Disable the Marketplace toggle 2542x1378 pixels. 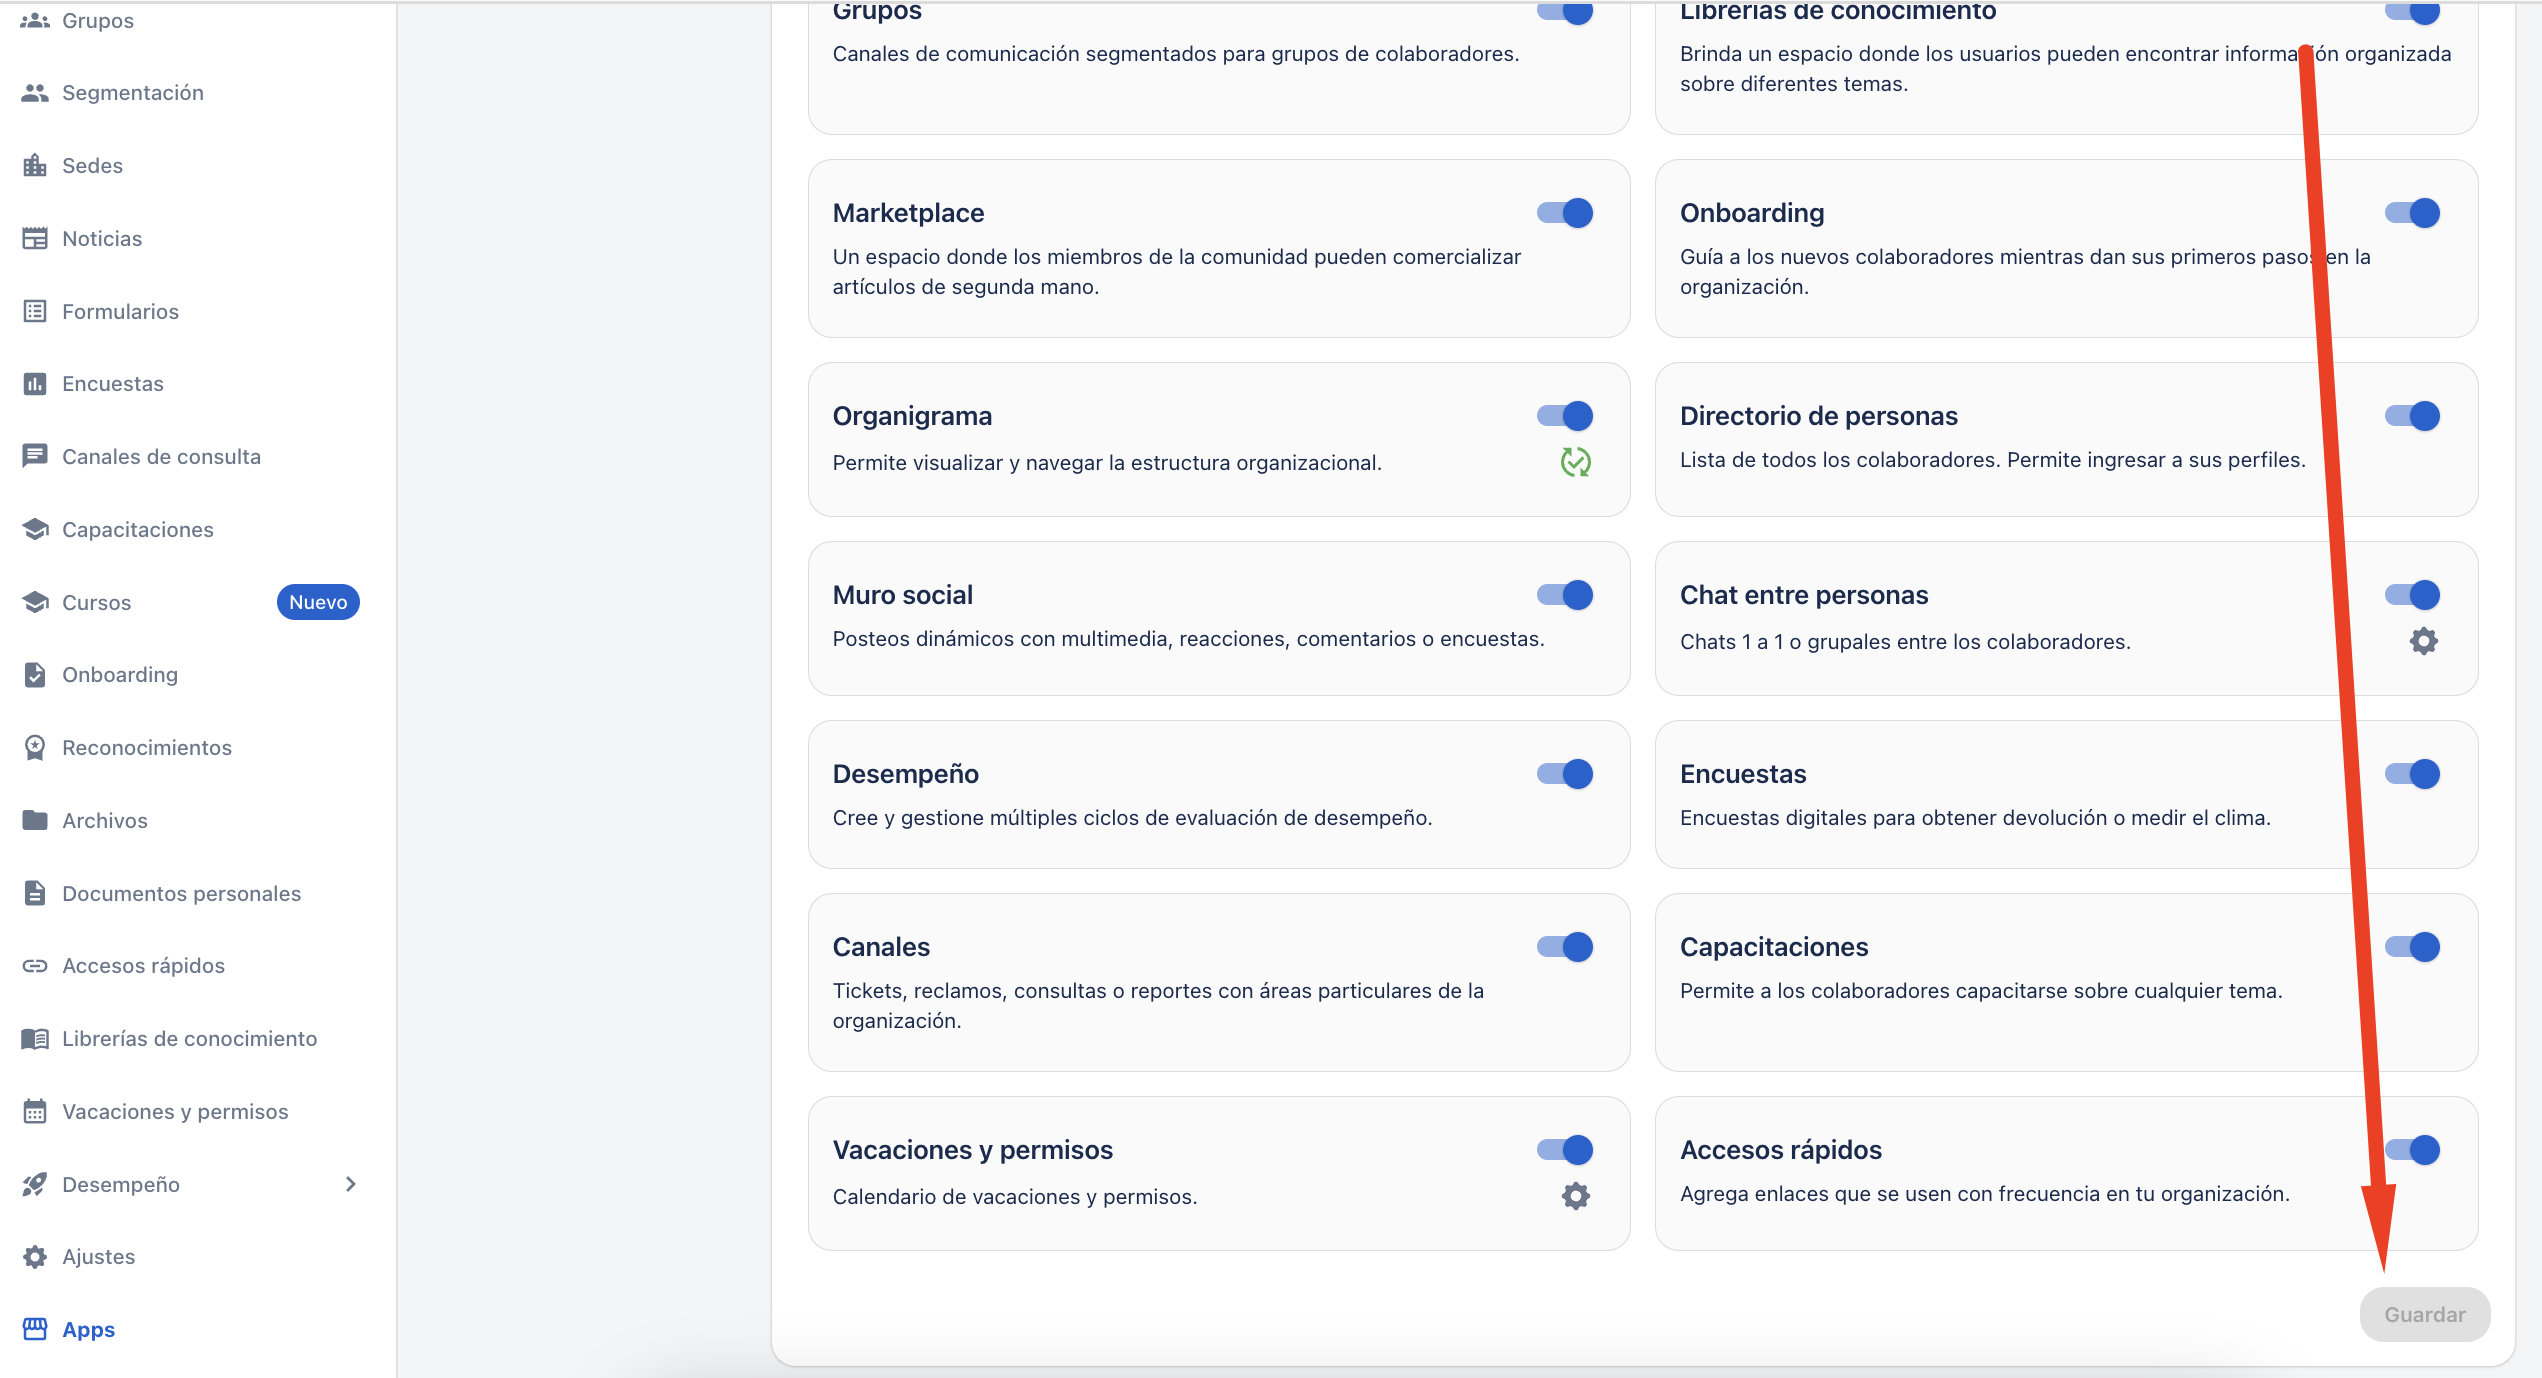pyautogui.click(x=1565, y=213)
